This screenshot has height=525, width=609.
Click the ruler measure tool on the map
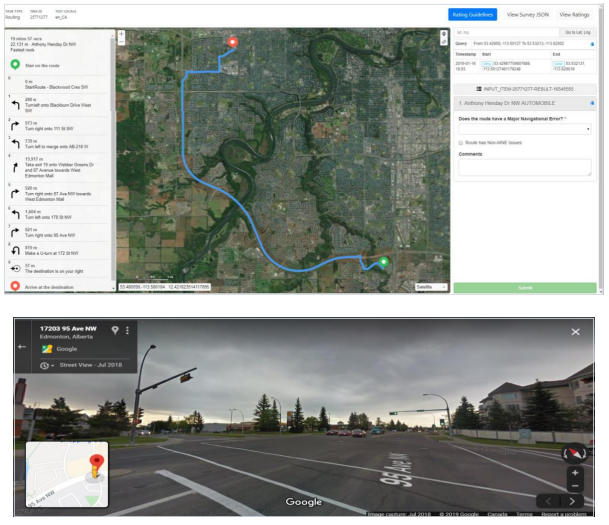coord(444,41)
